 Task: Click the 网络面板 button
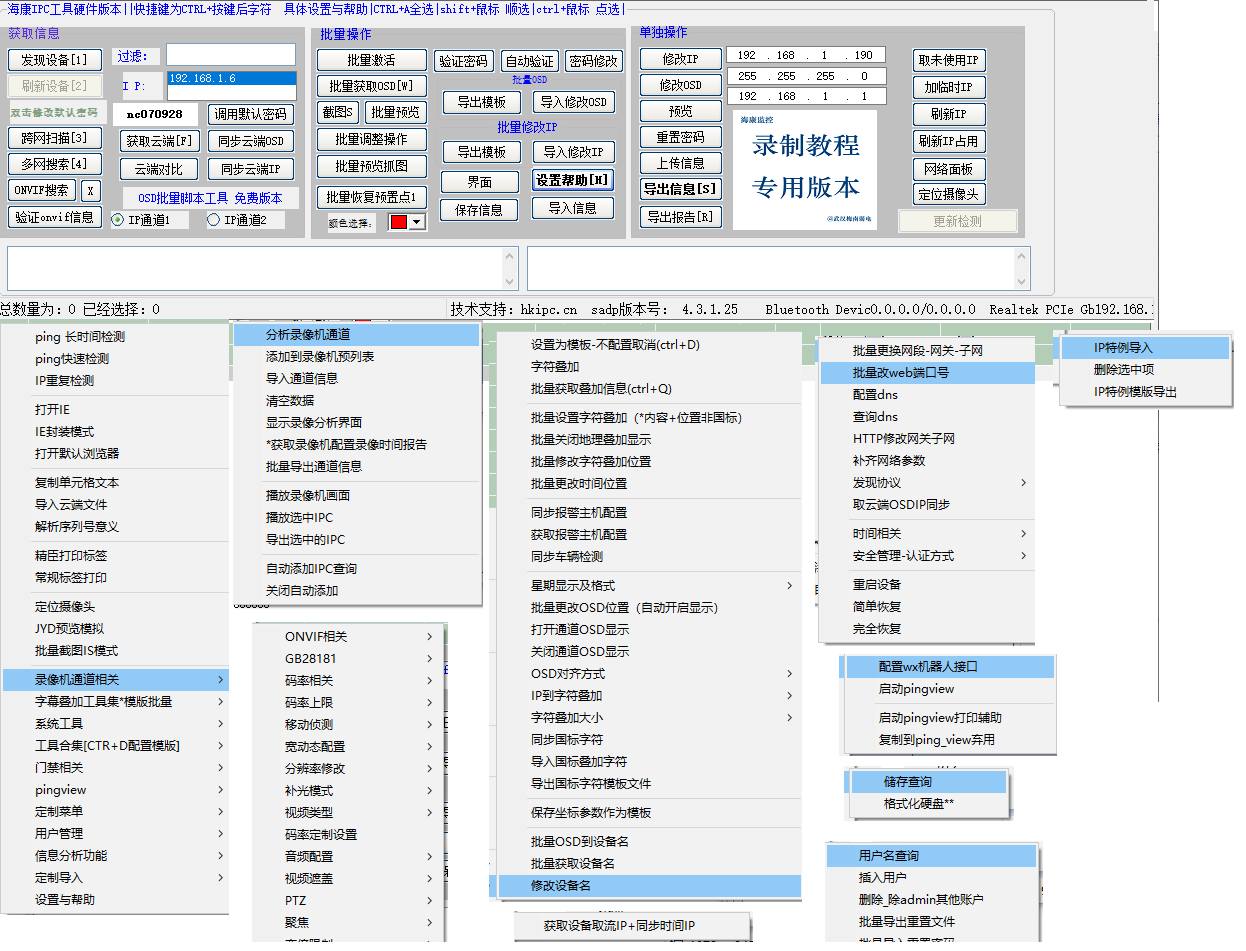point(950,169)
